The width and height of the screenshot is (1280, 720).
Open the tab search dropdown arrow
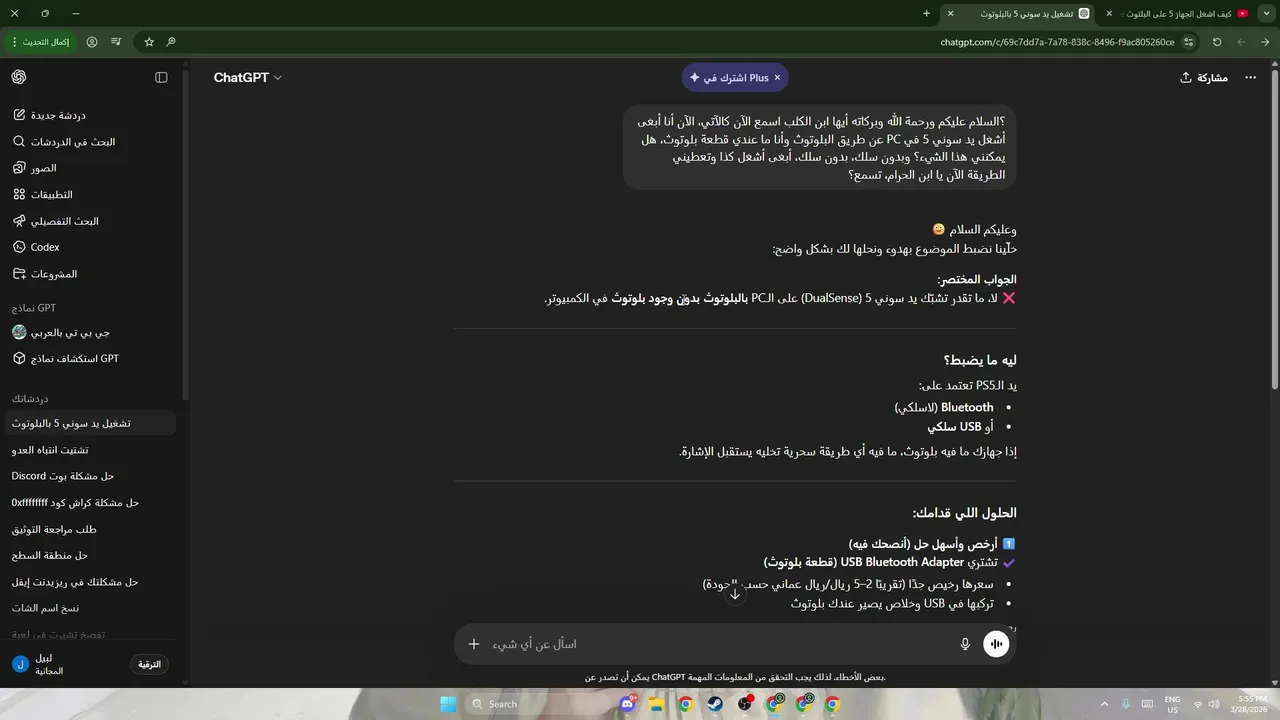pos(1265,14)
